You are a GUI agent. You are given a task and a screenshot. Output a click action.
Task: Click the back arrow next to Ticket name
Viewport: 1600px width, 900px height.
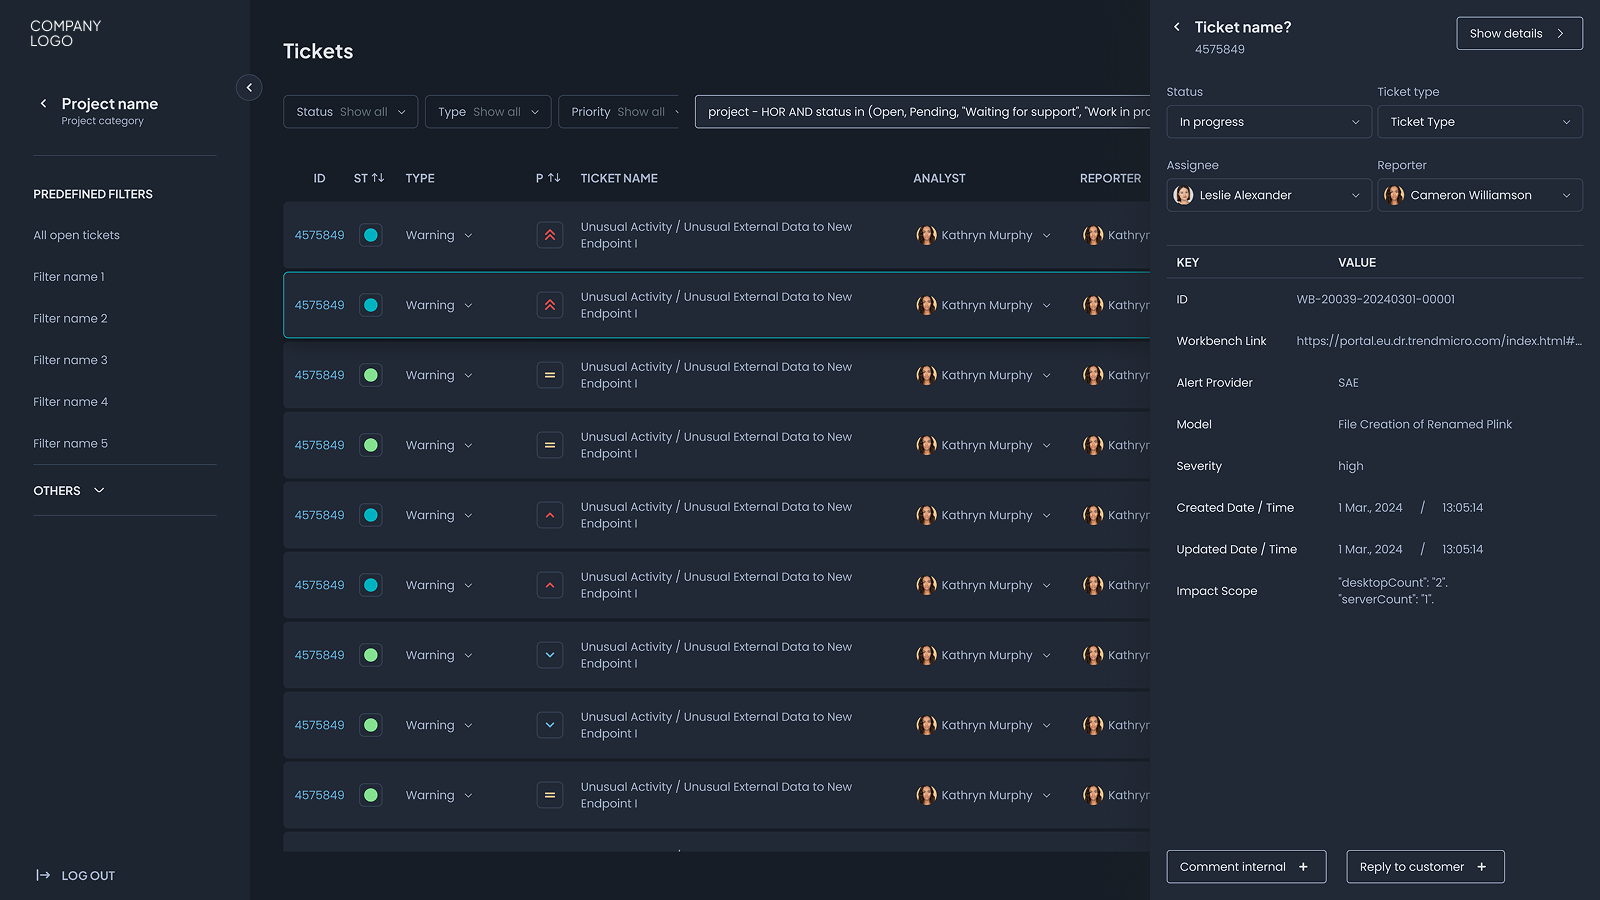[1176, 27]
